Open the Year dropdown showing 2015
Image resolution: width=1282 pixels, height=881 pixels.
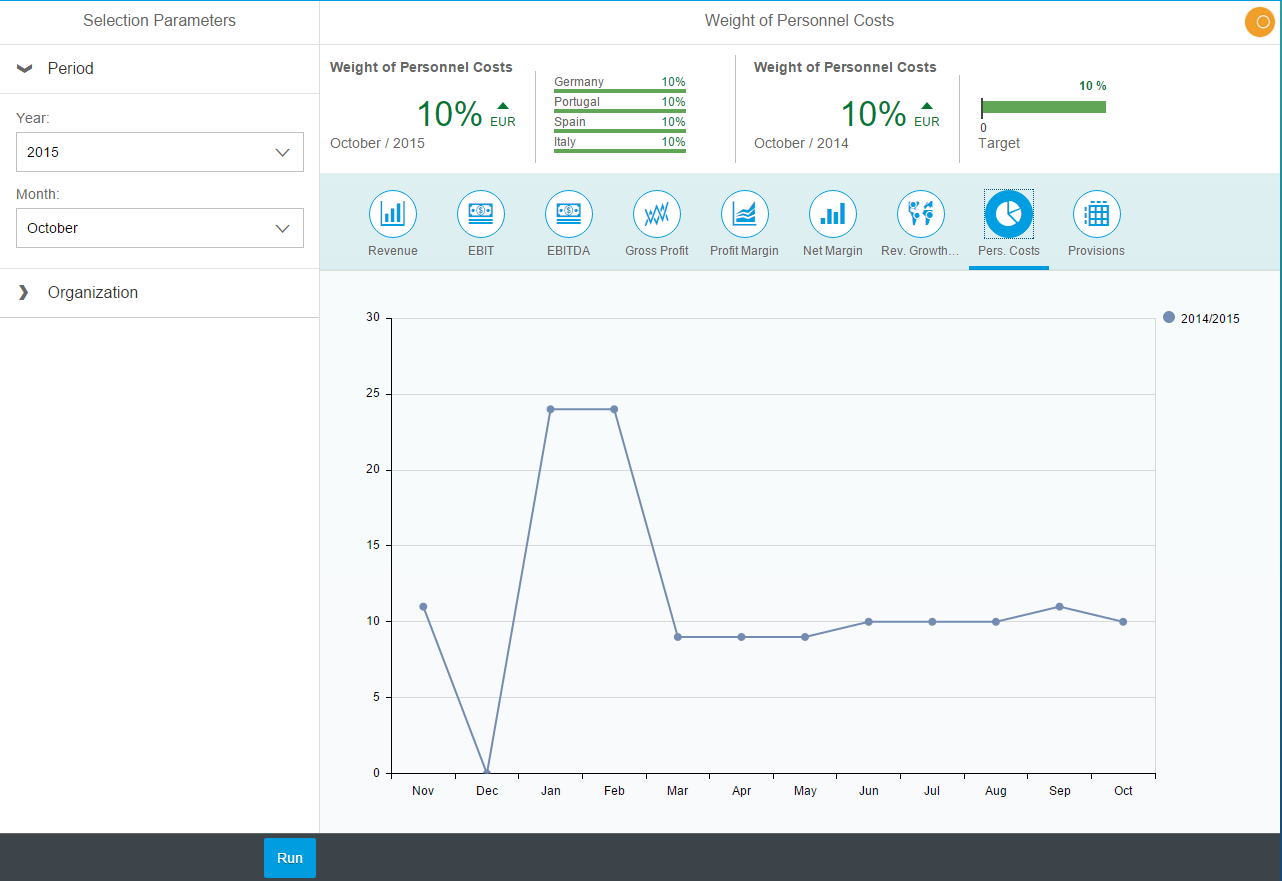pos(160,152)
